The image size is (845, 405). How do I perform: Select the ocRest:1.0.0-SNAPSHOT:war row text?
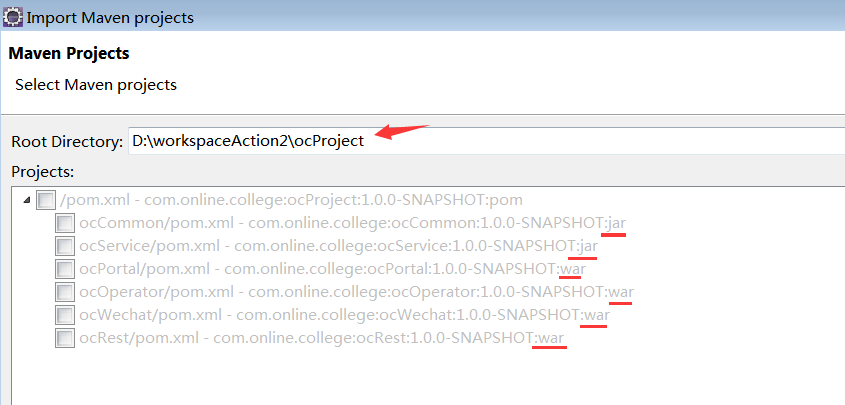pos(322,339)
